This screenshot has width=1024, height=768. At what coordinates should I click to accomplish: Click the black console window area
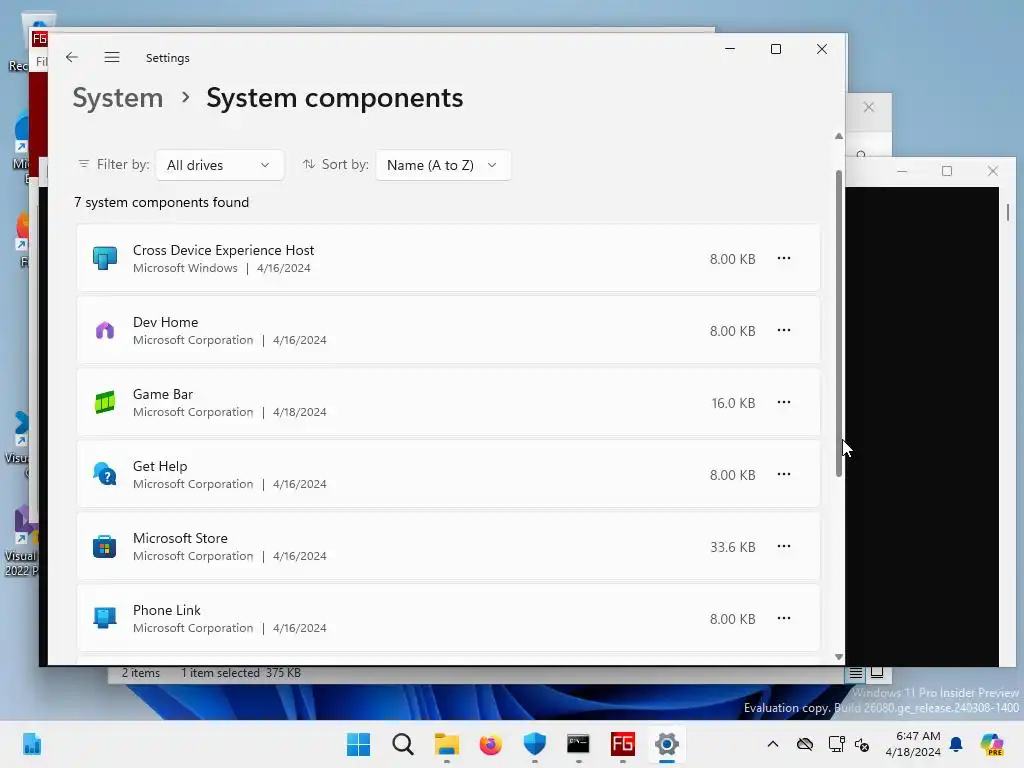tap(921, 426)
